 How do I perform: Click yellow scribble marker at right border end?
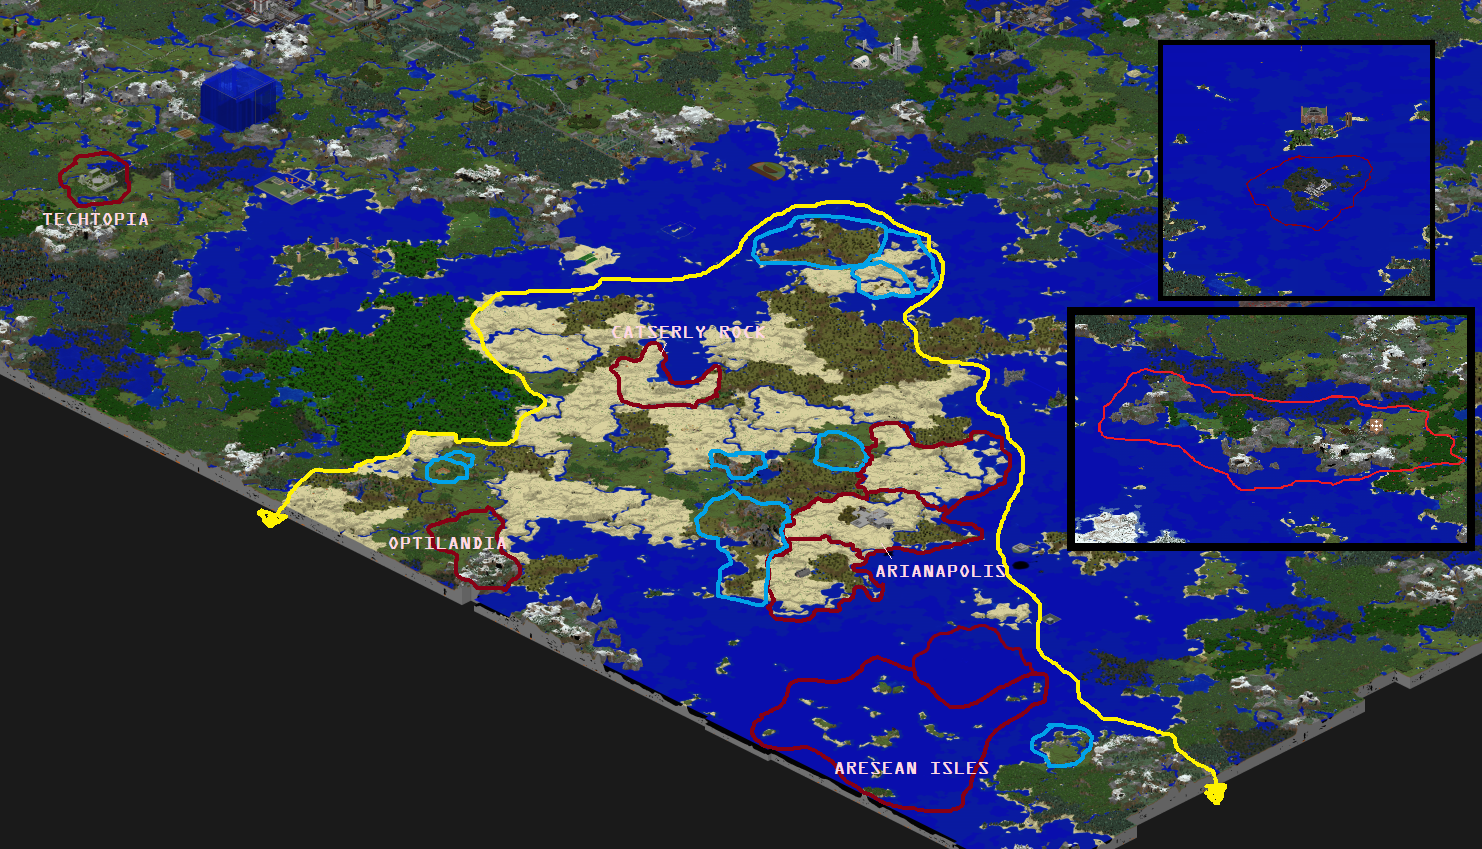click(1215, 793)
